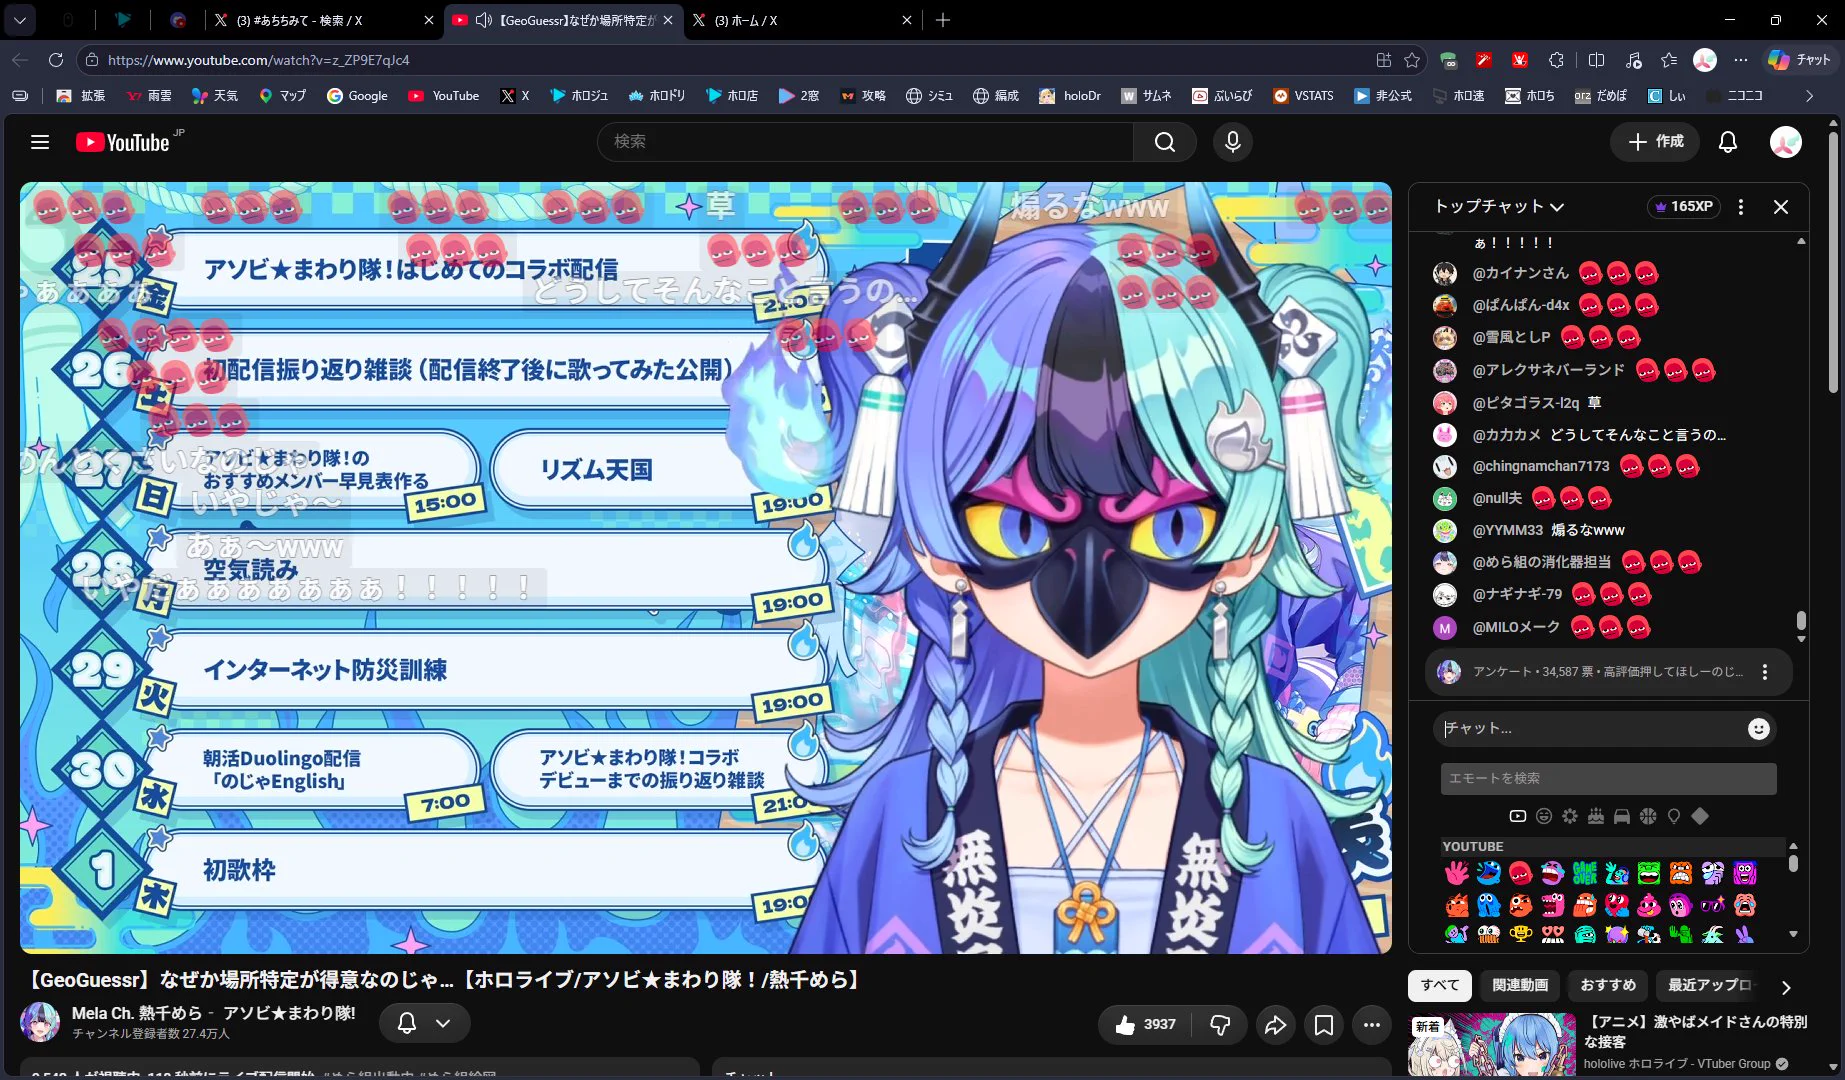
Task: Open more actions beside the save button
Action: click(x=1372, y=1024)
